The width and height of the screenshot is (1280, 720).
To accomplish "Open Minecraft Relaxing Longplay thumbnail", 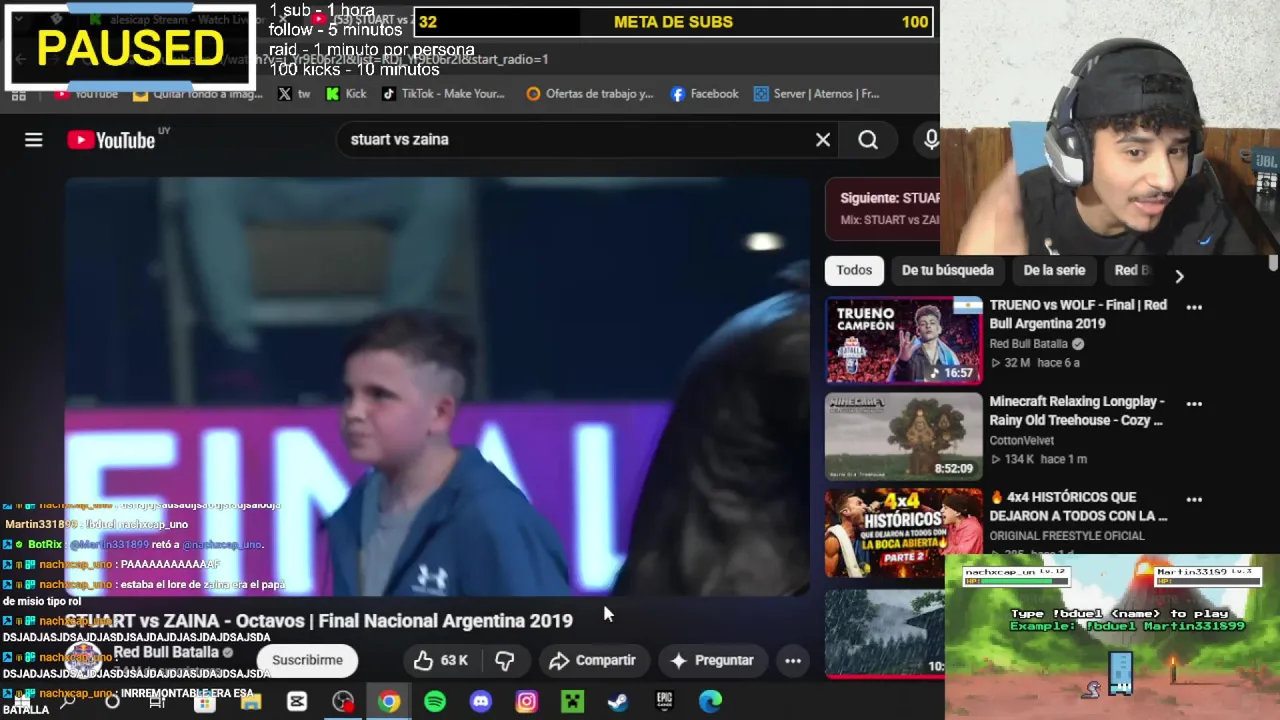I will [x=904, y=437].
